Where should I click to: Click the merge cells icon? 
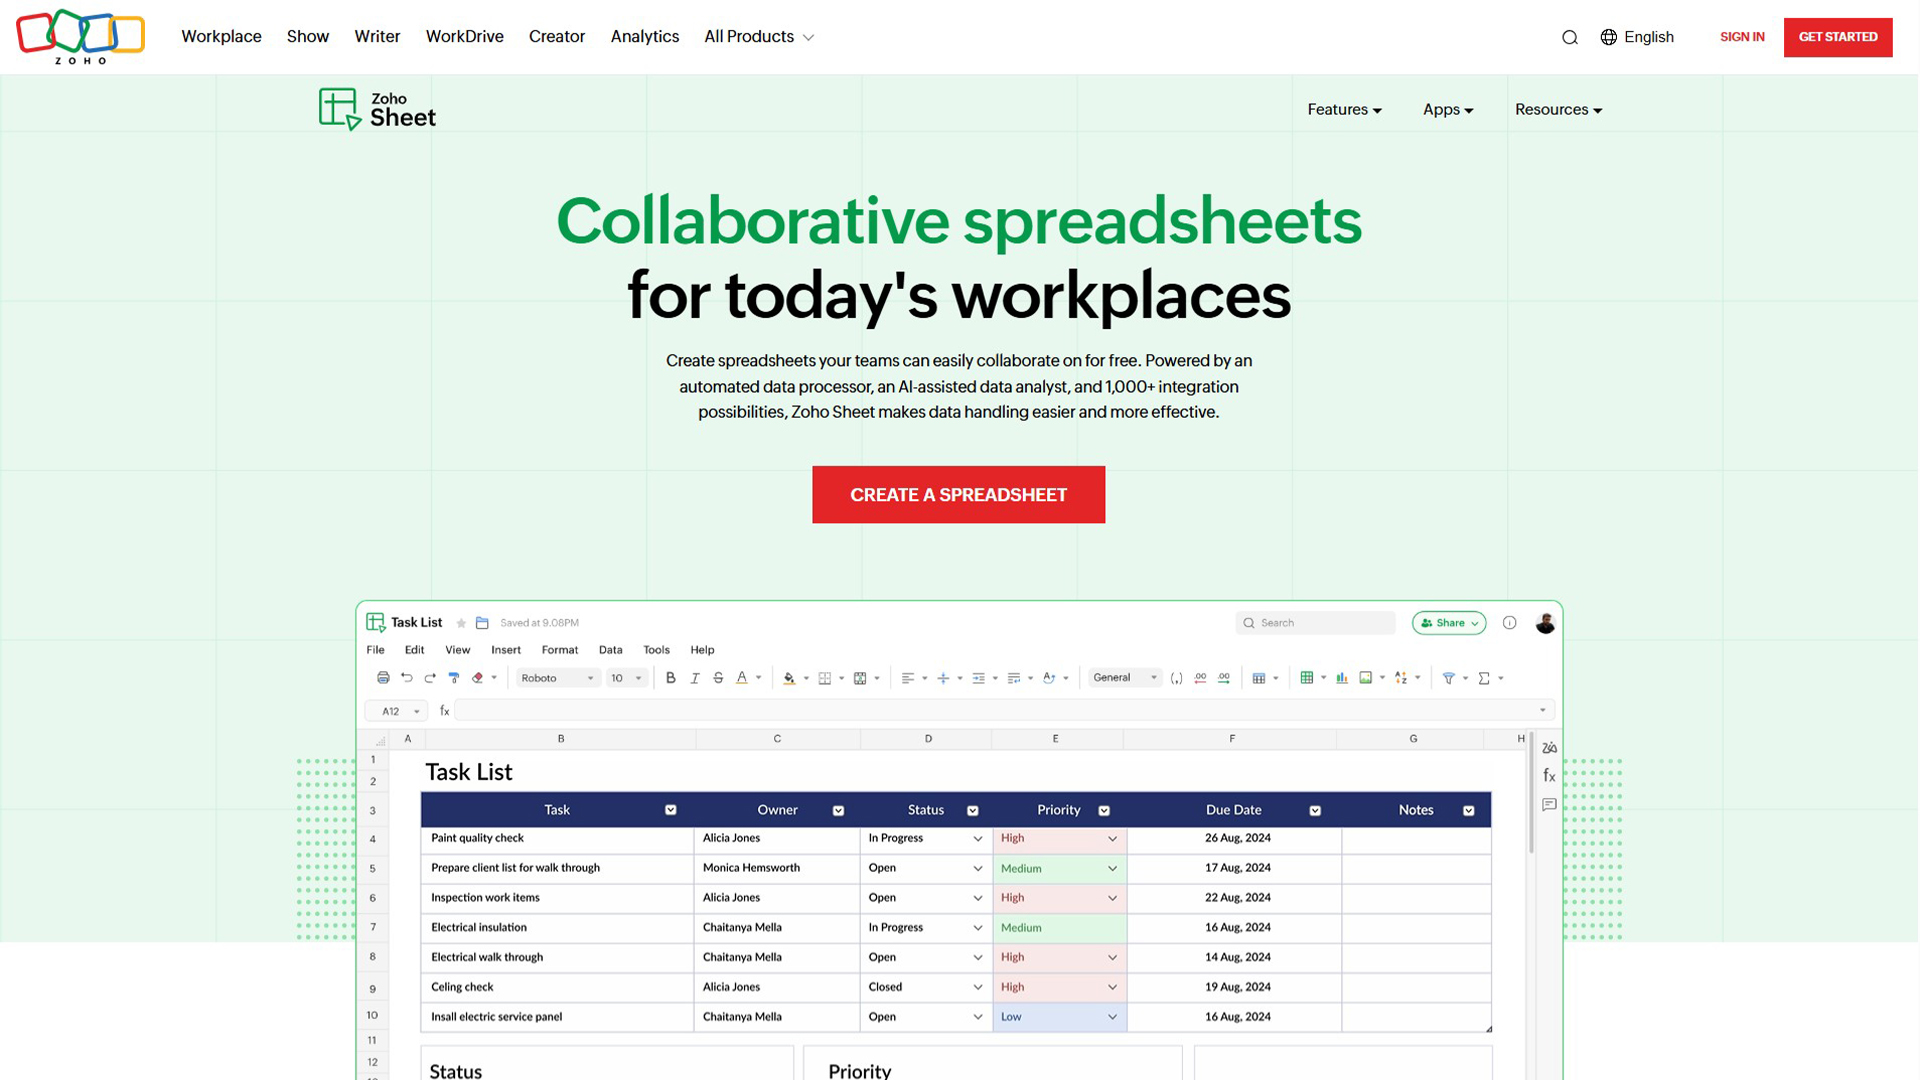[860, 678]
